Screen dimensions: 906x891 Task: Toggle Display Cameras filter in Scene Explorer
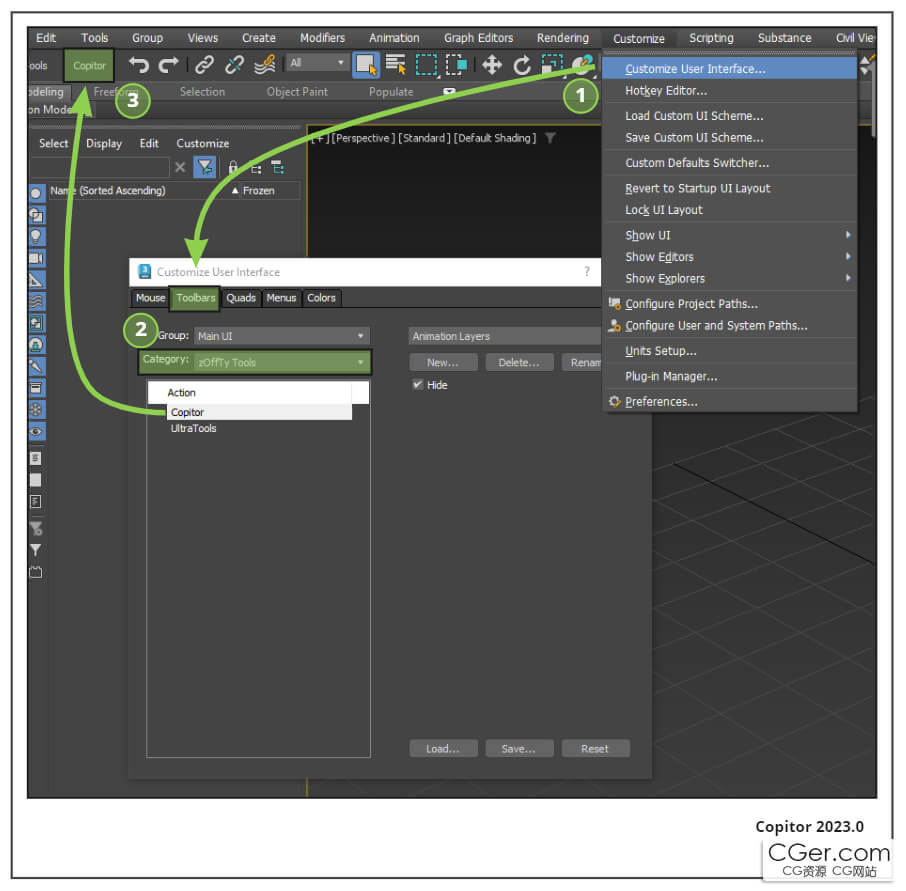click(x=36, y=258)
